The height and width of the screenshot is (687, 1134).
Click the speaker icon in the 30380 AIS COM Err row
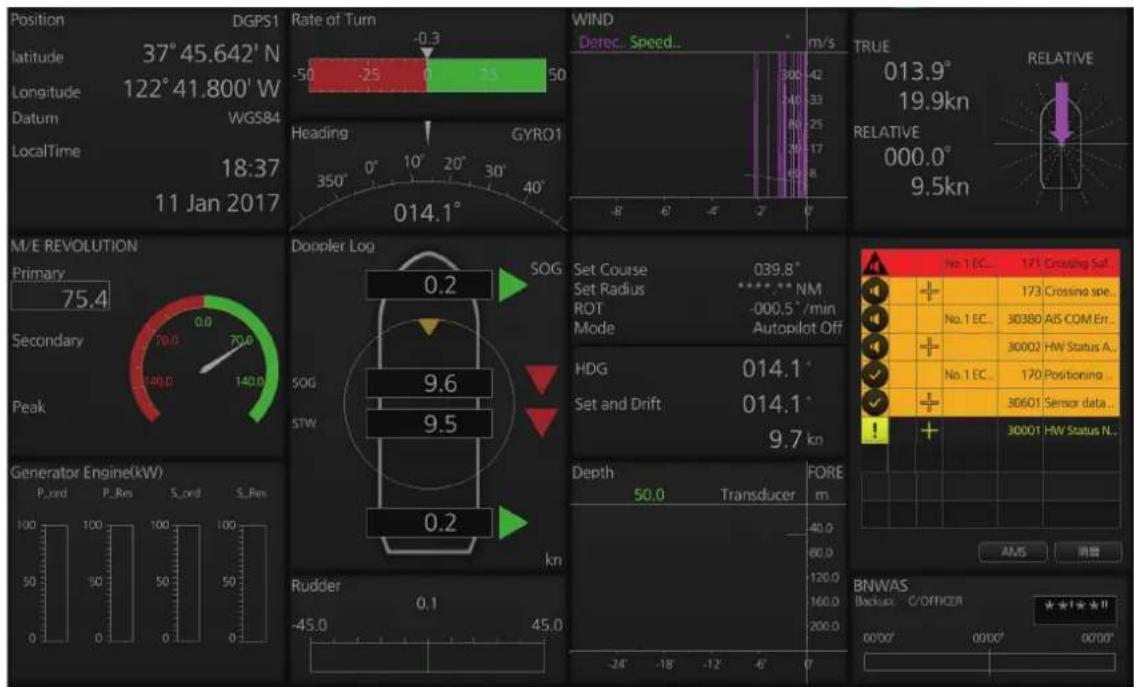875,319
